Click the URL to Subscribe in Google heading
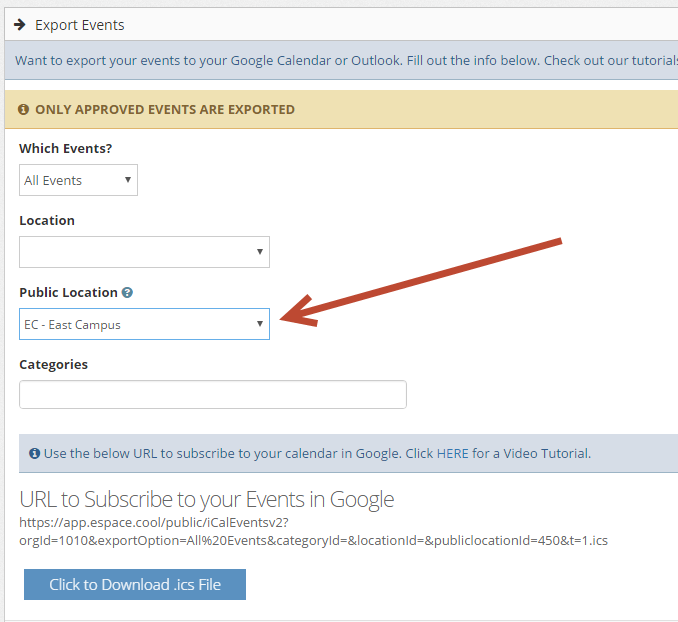 tap(207, 500)
